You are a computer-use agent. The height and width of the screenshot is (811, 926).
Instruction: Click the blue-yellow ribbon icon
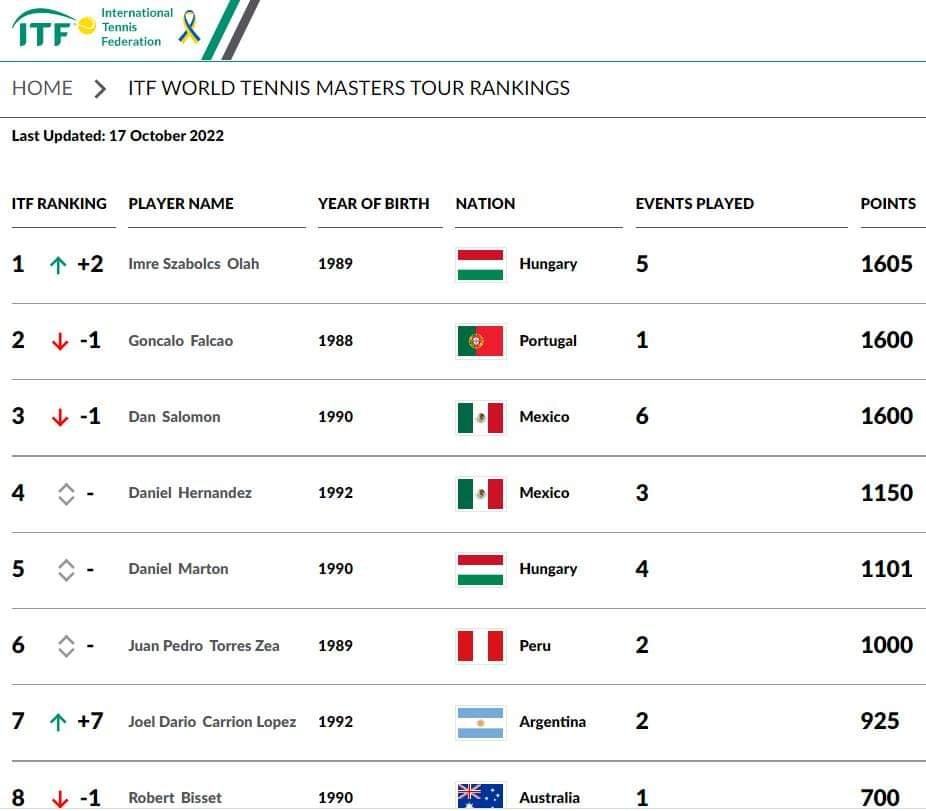tap(189, 27)
